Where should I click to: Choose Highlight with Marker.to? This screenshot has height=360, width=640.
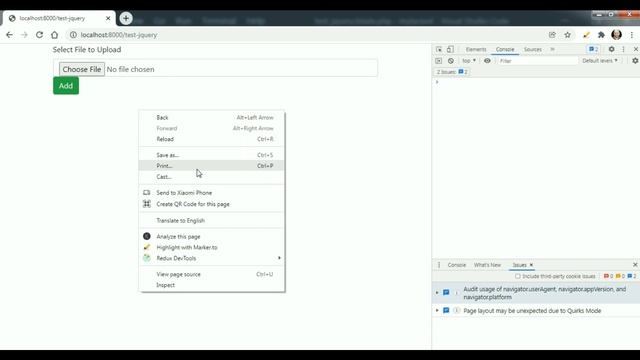point(212,247)
